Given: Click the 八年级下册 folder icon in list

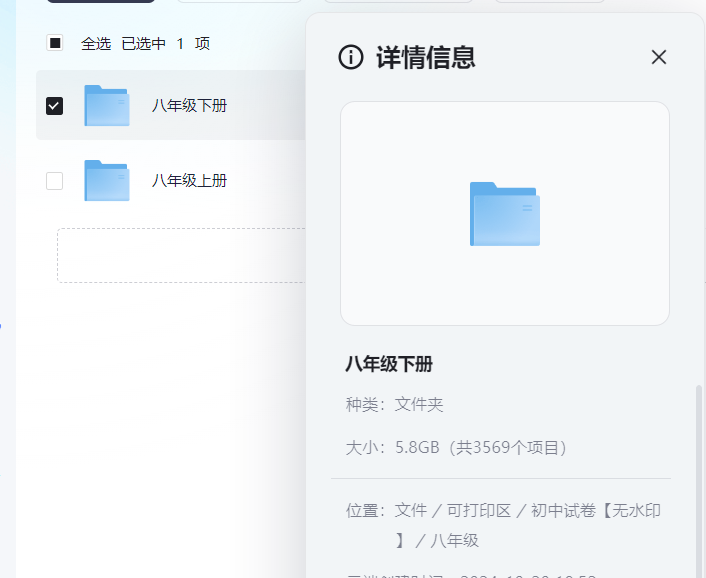Looking at the screenshot, I should (x=106, y=106).
